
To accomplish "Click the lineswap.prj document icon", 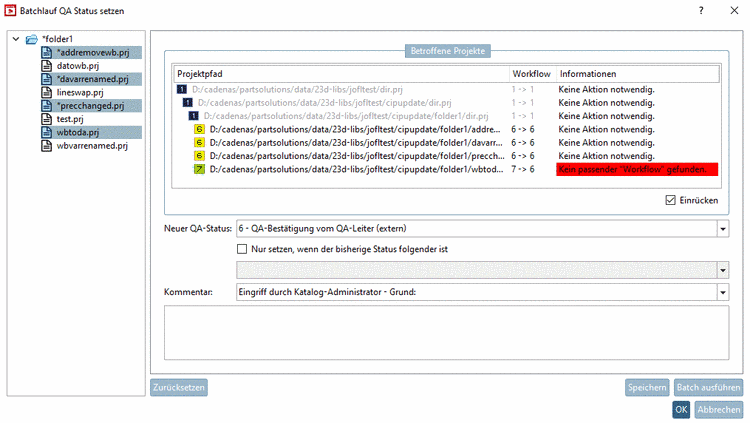I will pos(46,93).
